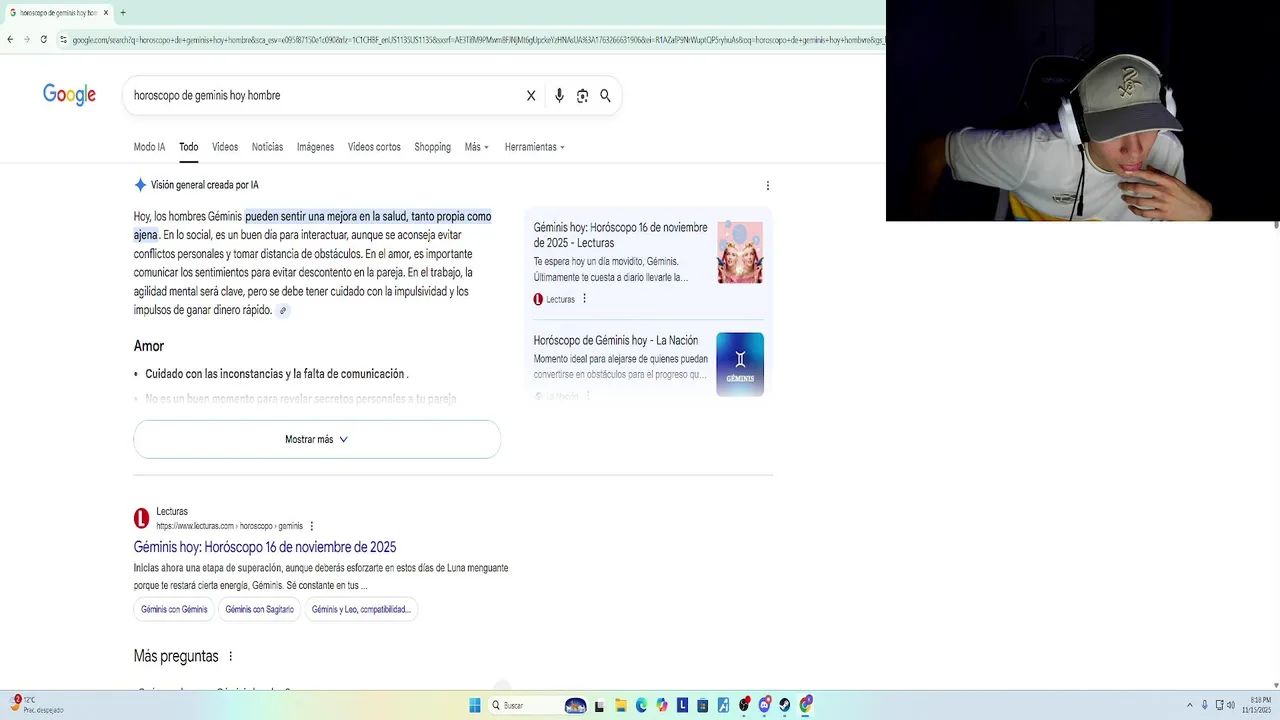
Task: Switch to the Noticias tab
Action: pos(267,147)
